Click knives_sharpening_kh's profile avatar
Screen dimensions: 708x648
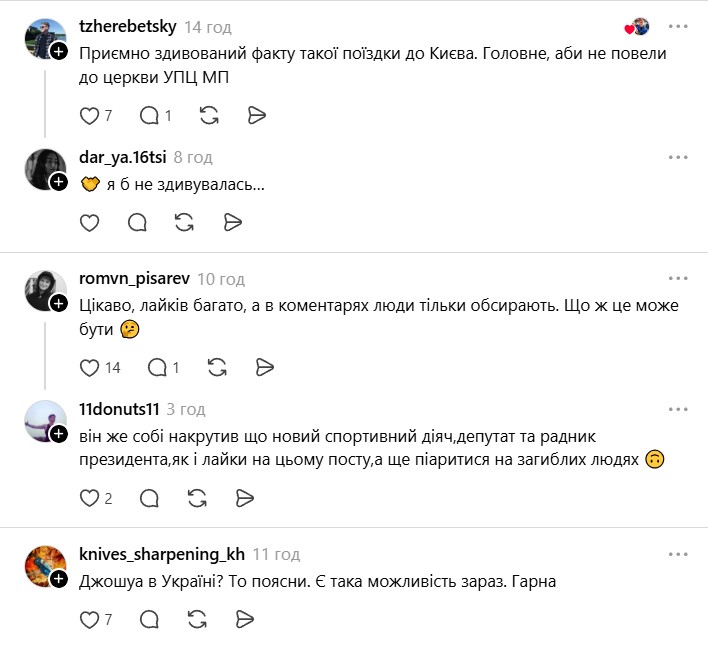(45, 567)
